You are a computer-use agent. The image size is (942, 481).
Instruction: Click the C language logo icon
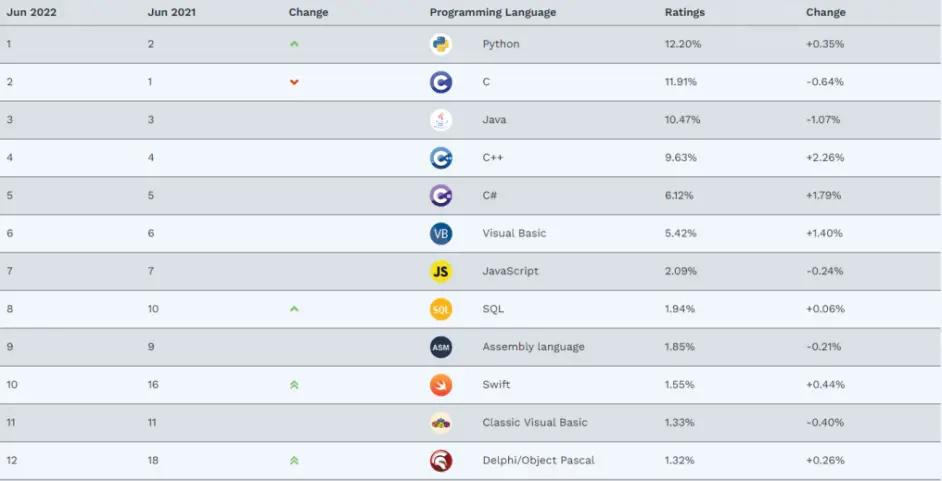click(x=441, y=82)
